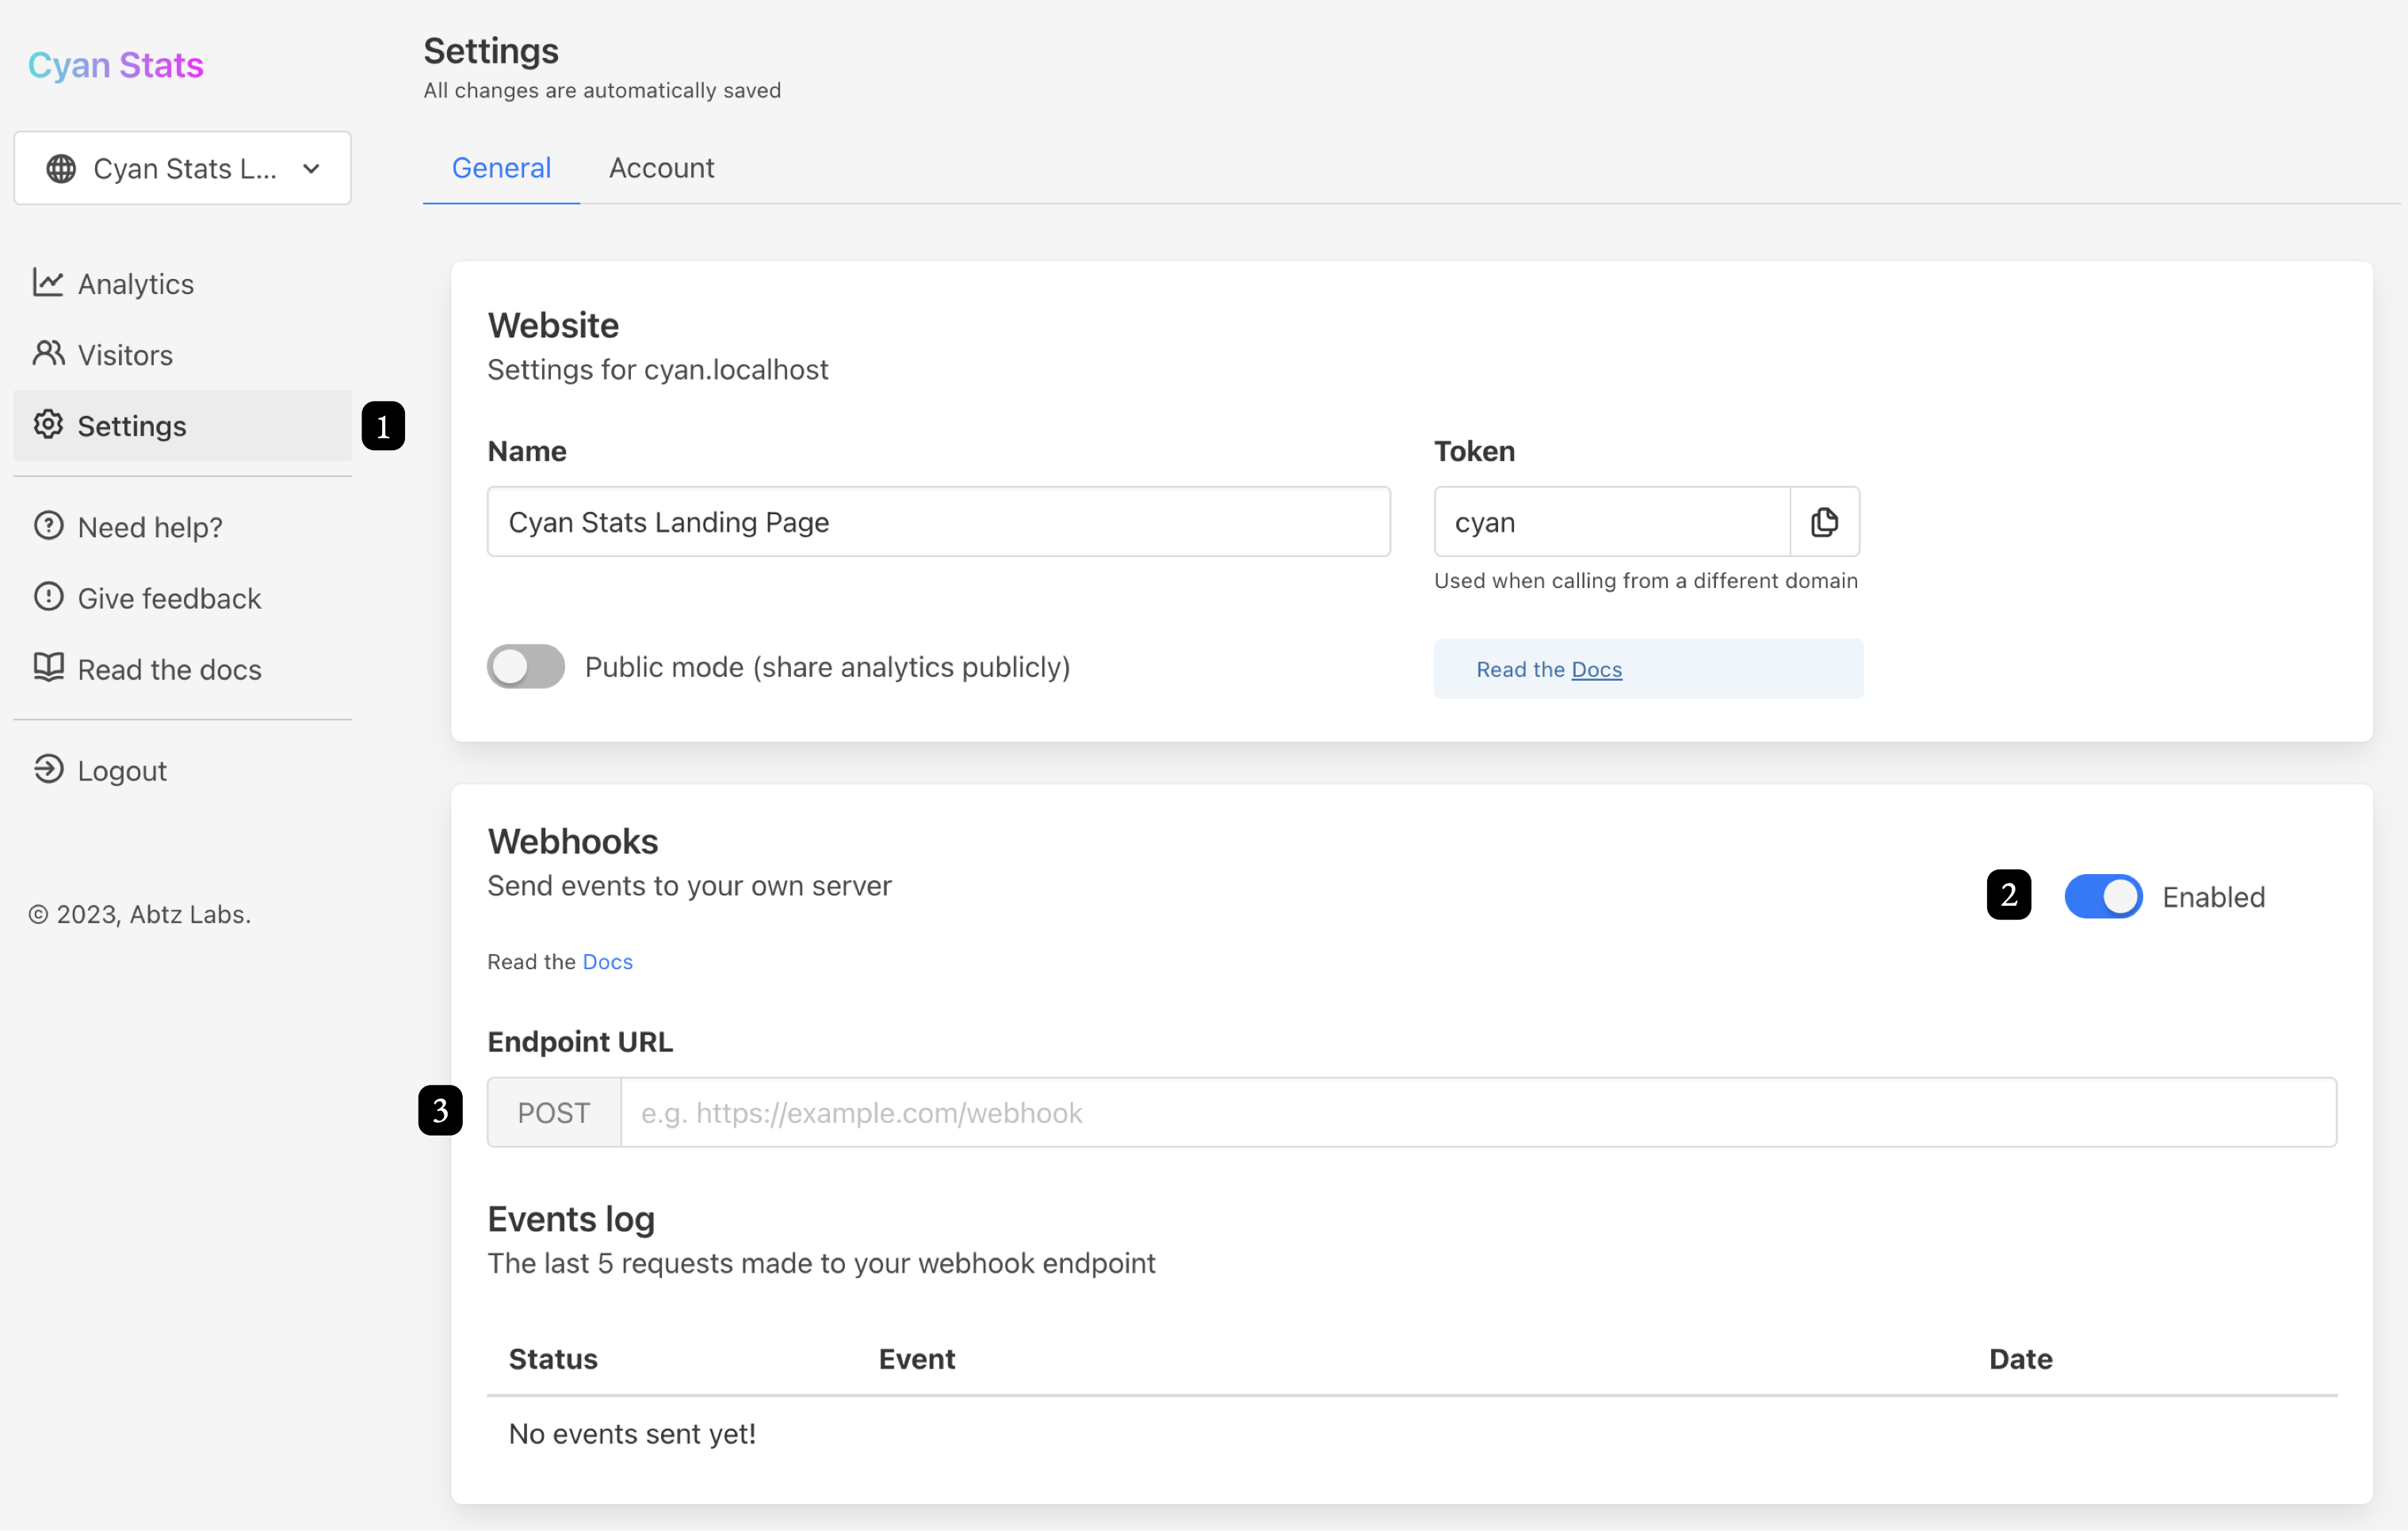Open the webhooks Docs link
The image size is (2408, 1531).
(x=608, y=961)
